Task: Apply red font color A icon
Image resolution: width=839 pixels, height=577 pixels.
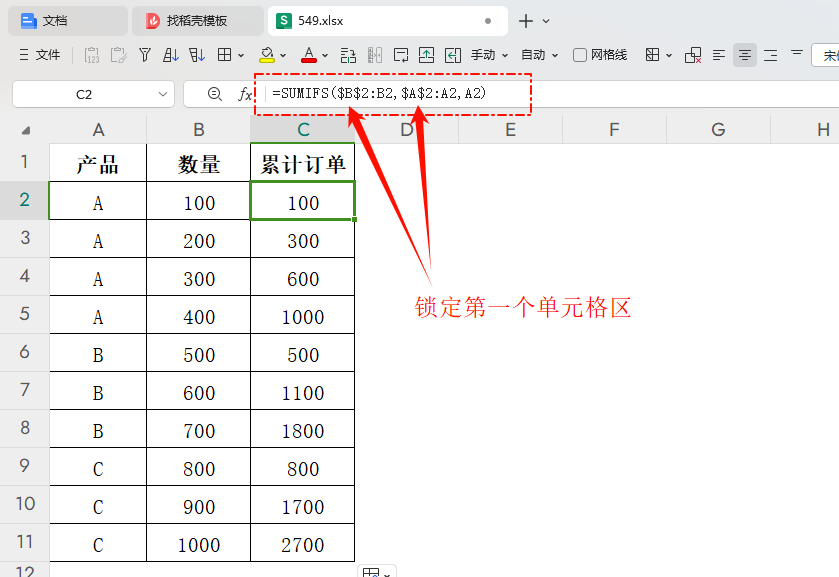Action: point(309,55)
